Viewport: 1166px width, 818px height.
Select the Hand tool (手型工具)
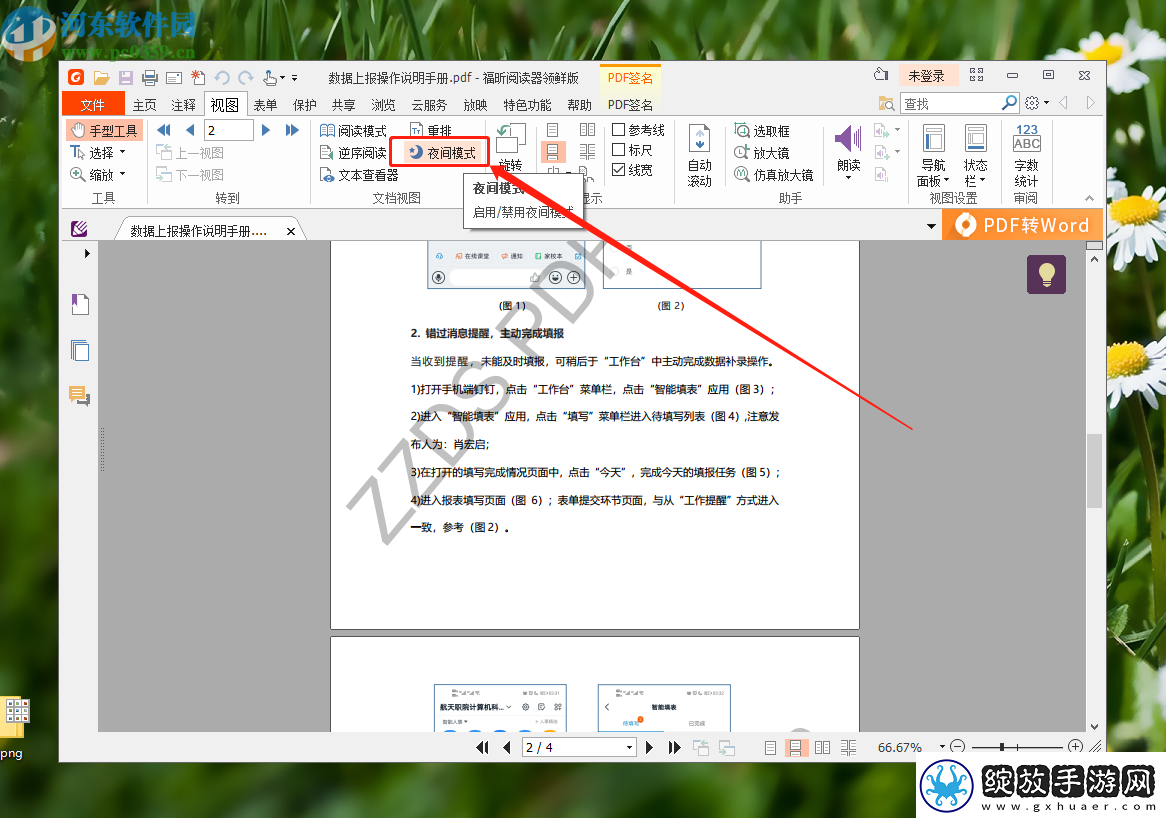(x=104, y=131)
